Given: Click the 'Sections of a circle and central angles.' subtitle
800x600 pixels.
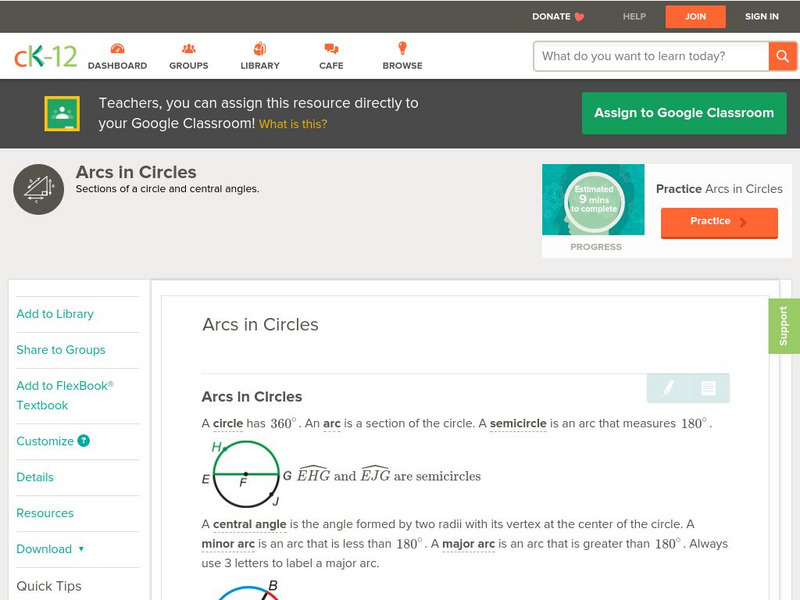Looking at the screenshot, I should [x=167, y=189].
